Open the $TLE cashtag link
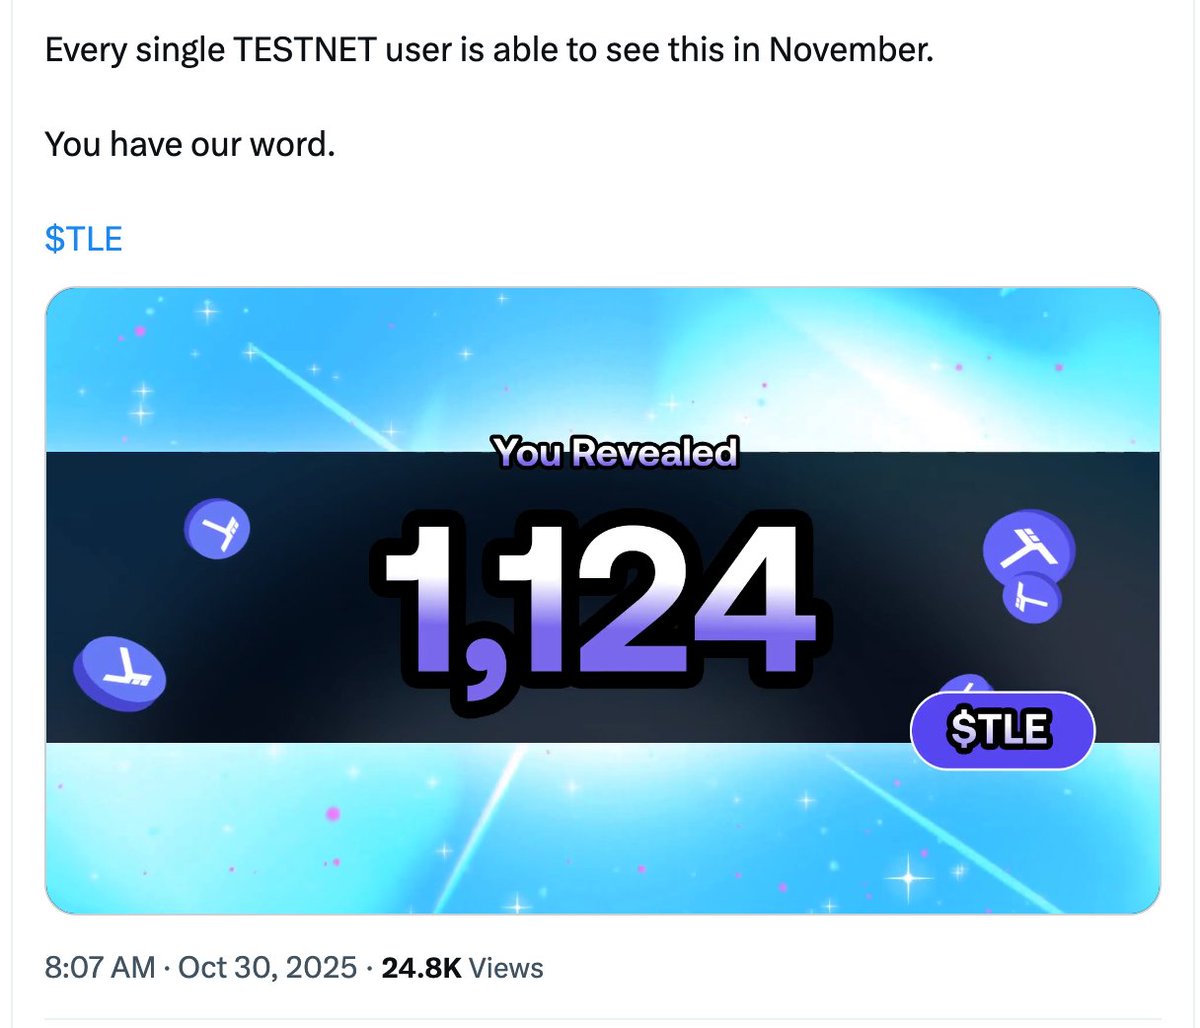This screenshot has height=1028, width=1200. (84, 239)
